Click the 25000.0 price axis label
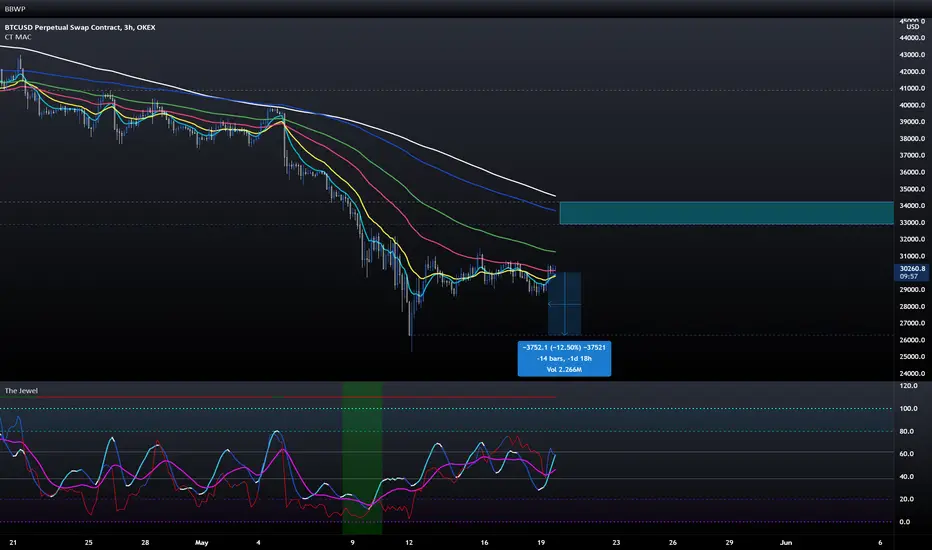Image resolution: width=932 pixels, height=550 pixels. click(912, 357)
